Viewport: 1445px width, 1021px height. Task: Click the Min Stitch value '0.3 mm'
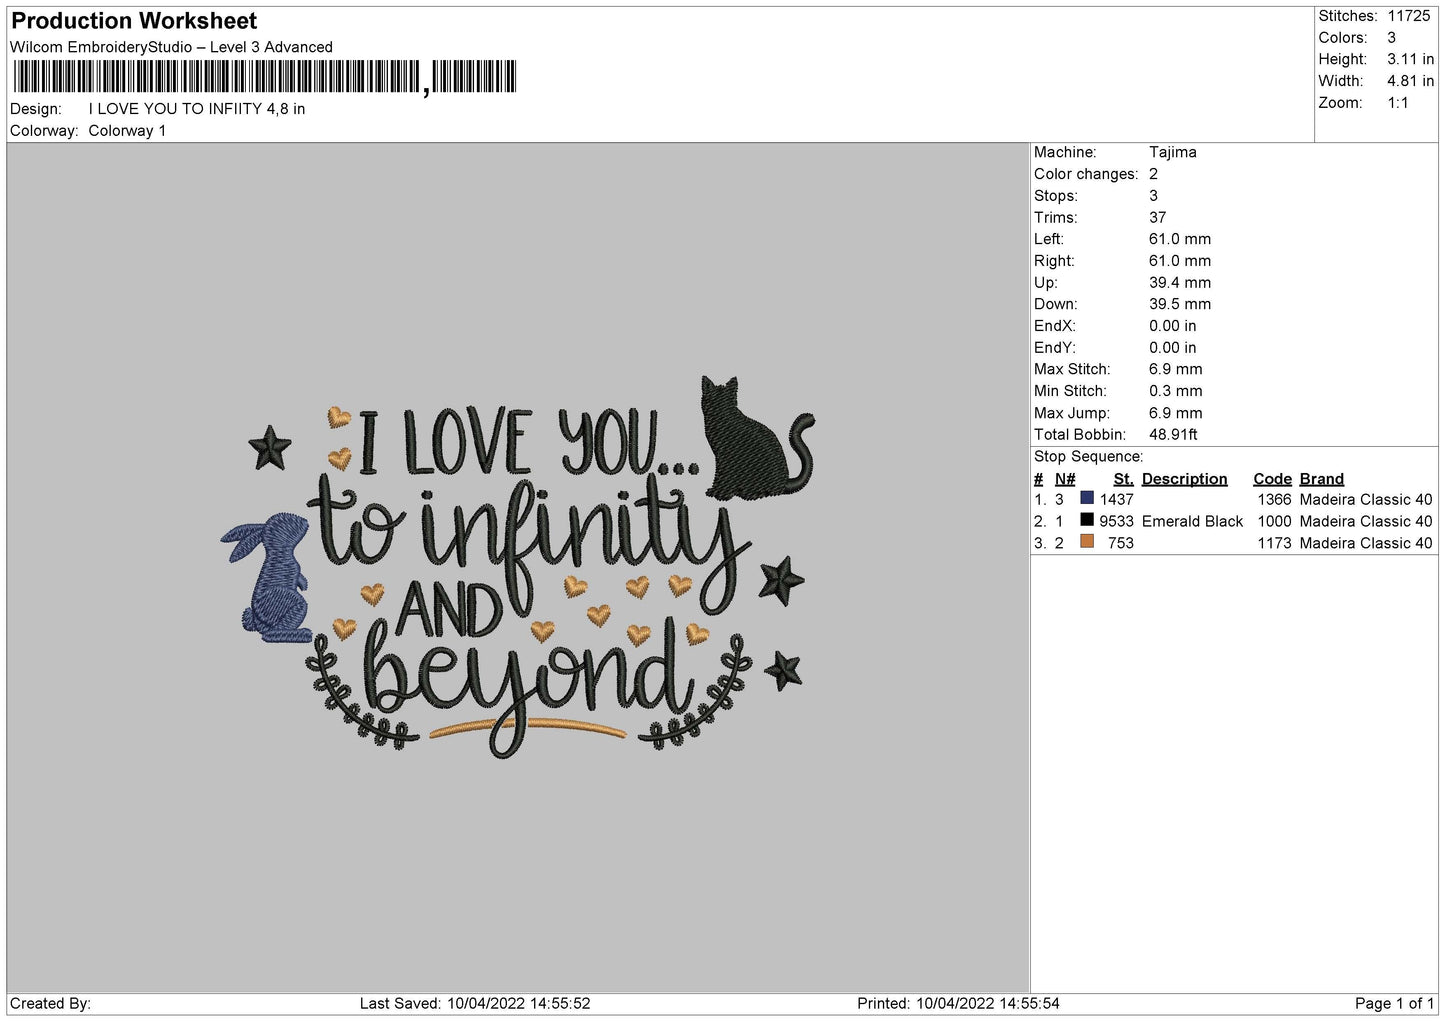pyautogui.click(x=1176, y=391)
